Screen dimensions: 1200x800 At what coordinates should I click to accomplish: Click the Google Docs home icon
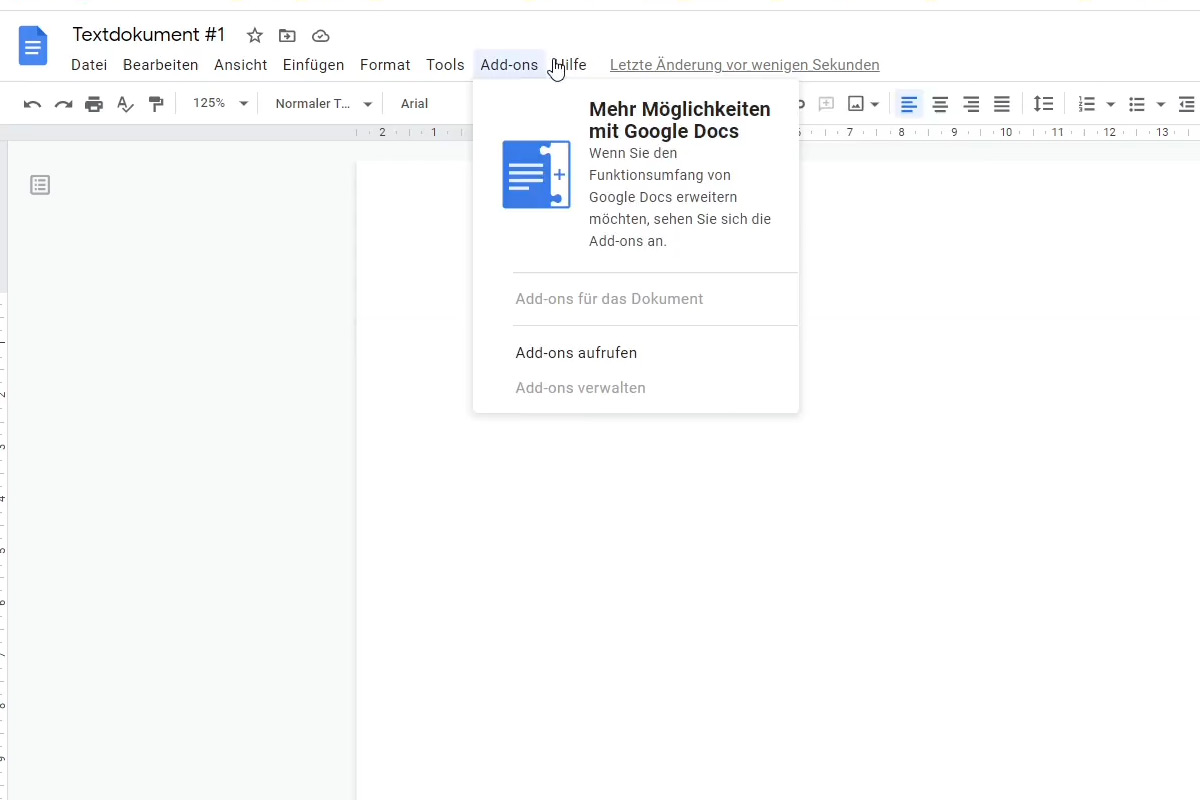pyautogui.click(x=33, y=46)
